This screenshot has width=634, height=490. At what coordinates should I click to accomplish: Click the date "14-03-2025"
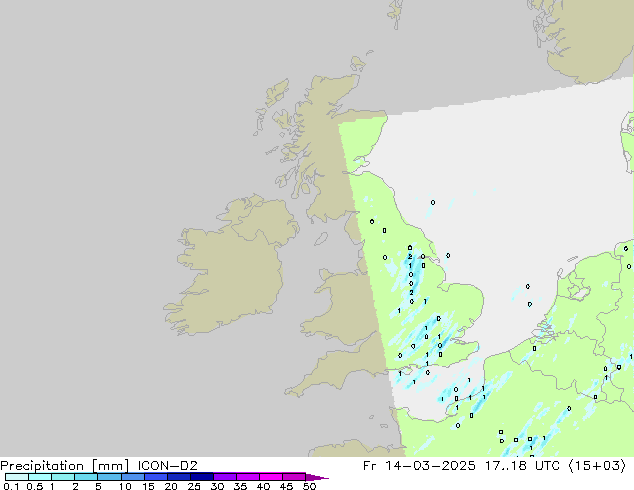(x=430, y=466)
